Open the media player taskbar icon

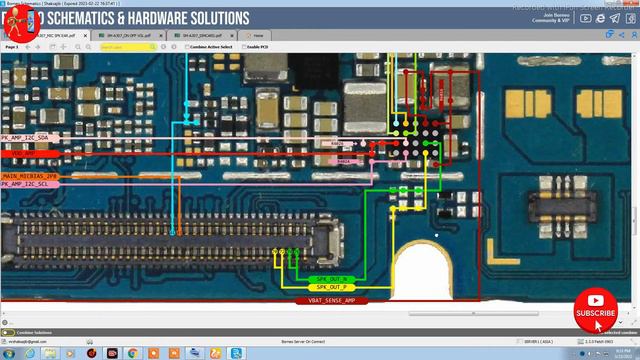[x=71, y=353]
